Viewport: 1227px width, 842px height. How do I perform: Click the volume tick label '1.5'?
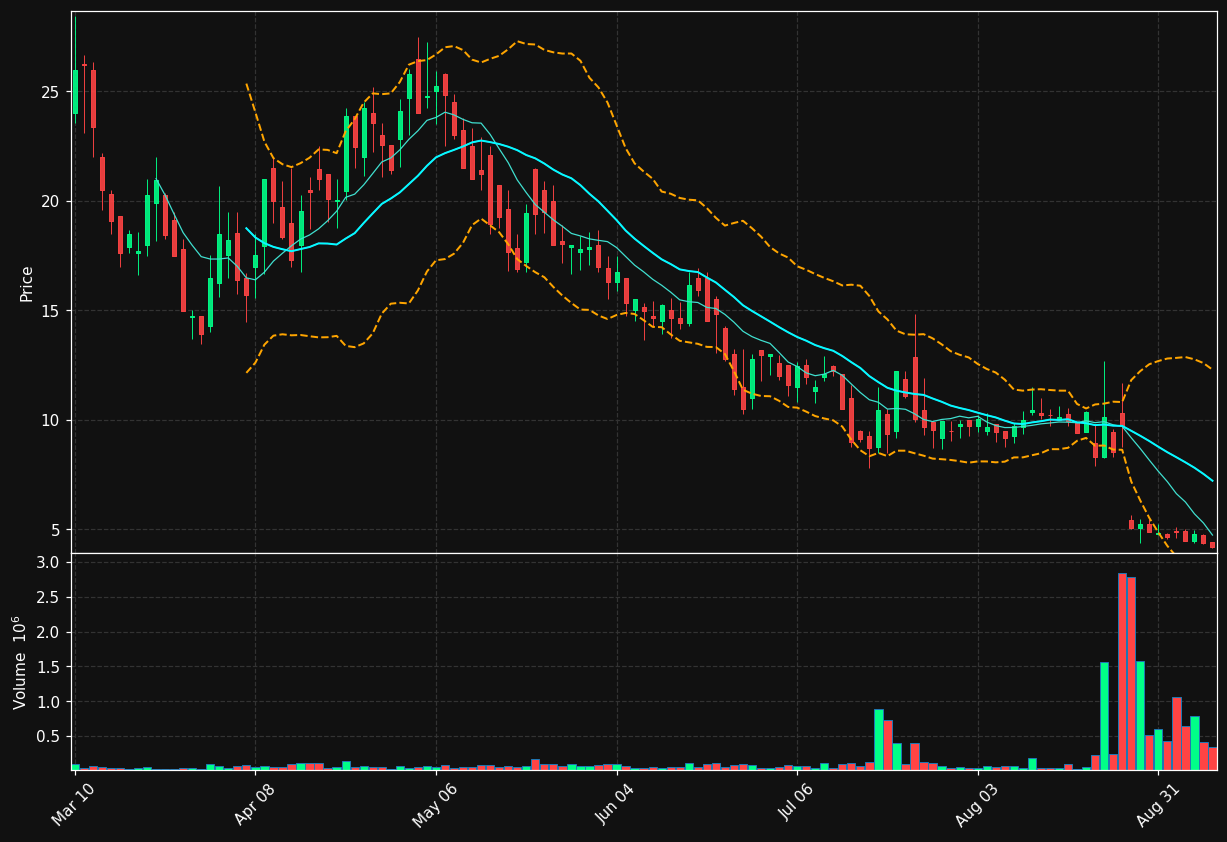(x=50, y=667)
